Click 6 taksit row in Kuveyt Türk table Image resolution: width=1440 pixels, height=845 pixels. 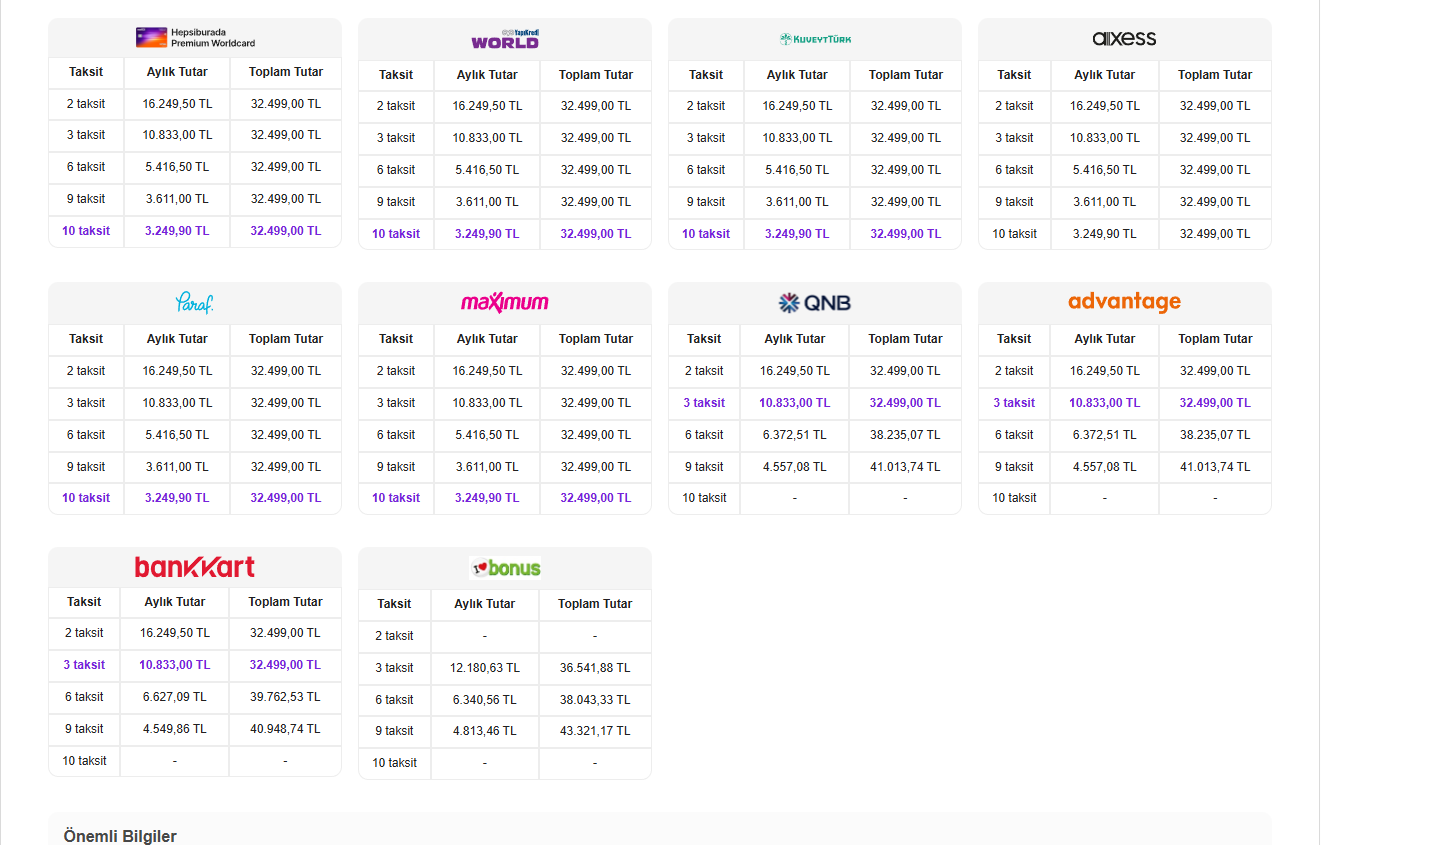point(815,170)
